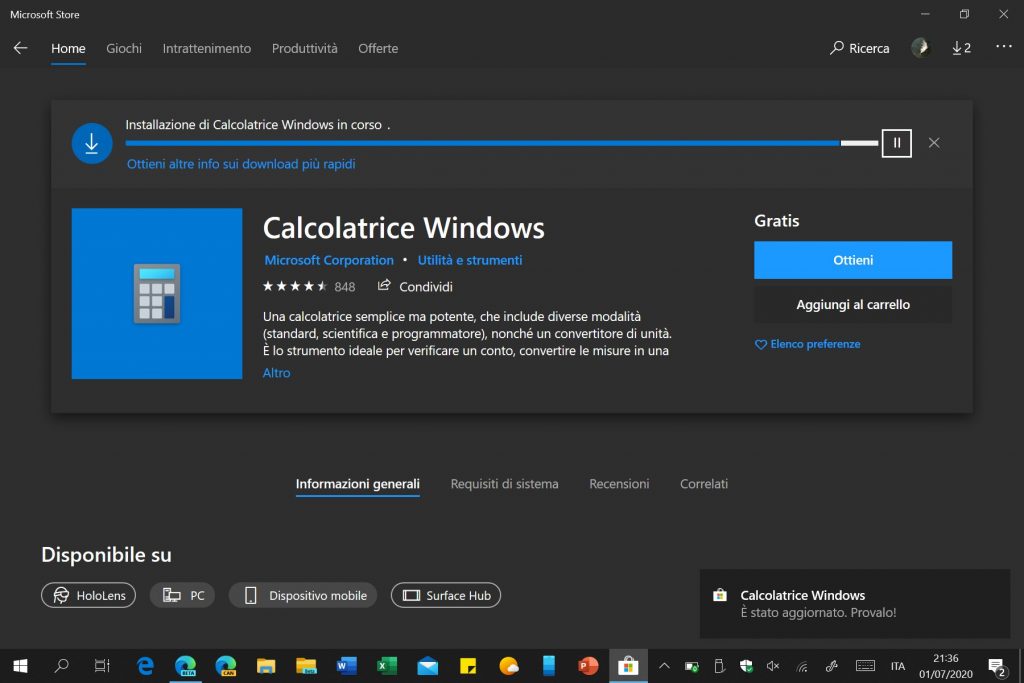Show hidden system tray icons chevron
Viewport: 1024px width, 683px height.
(663, 666)
